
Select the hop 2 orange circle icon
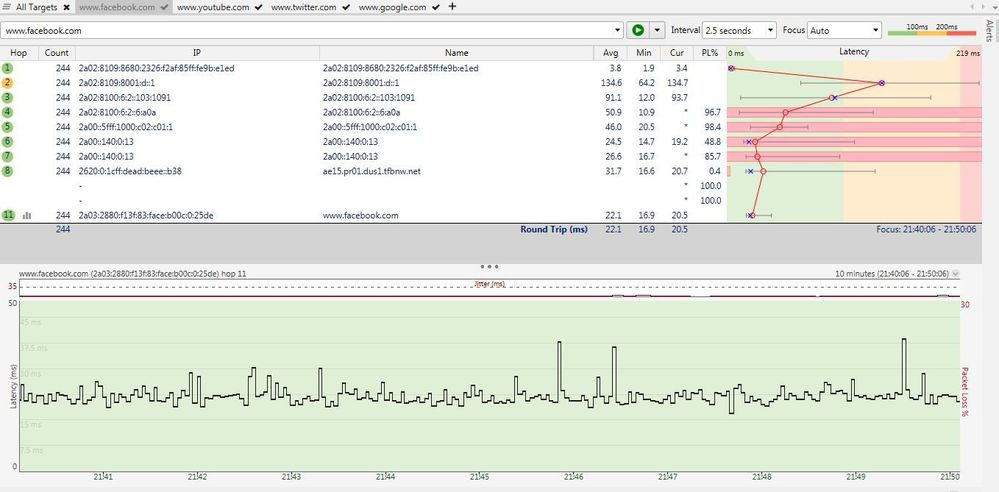click(x=8, y=83)
